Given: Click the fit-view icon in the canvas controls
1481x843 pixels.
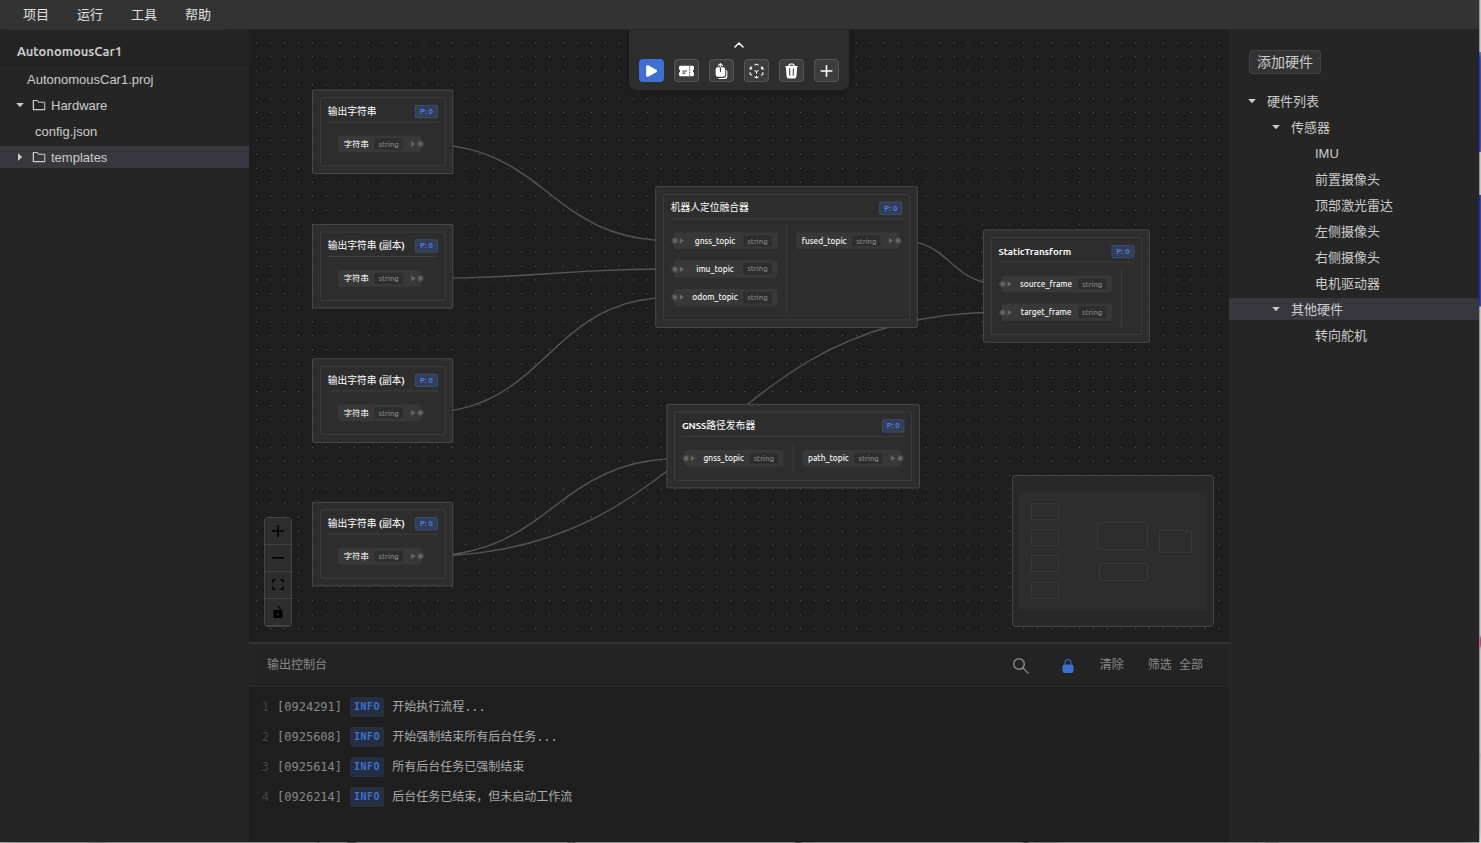Looking at the screenshot, I should click(x=278, y=585).
